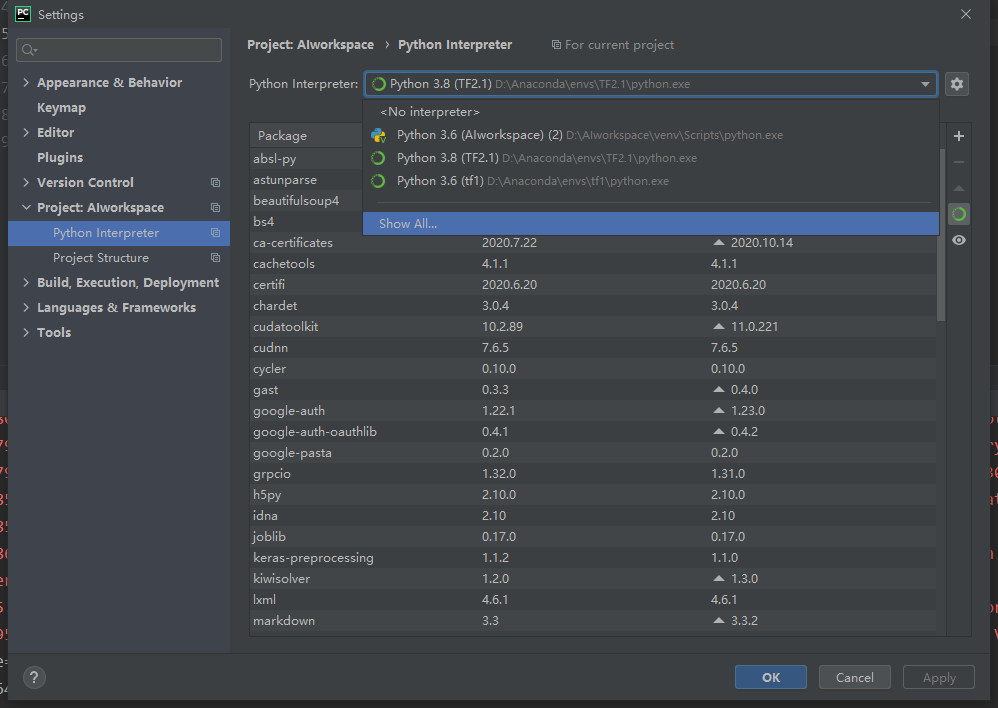The width and height of the screenshot is (998, 708).
Task: Toggle the show early releases eye icon
Action: [959, 240]
